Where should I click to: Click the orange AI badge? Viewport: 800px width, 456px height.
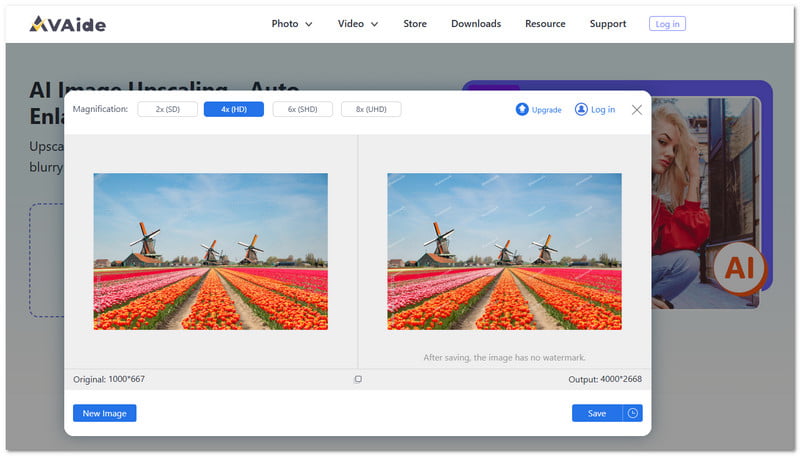[x=739, y=268]
